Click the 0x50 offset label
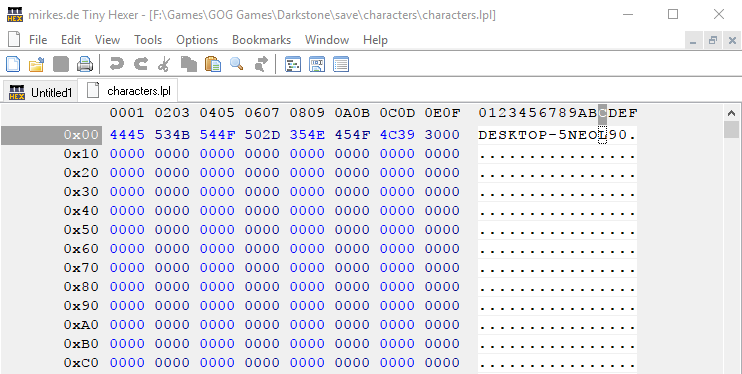This screenshot has width=742, height=374. pyautogui.click(x=81, y=230)
